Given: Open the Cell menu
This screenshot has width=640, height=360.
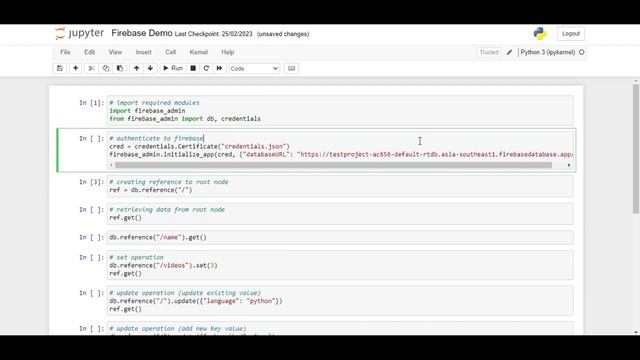Looking at the screenshot, I should point(171,52).
